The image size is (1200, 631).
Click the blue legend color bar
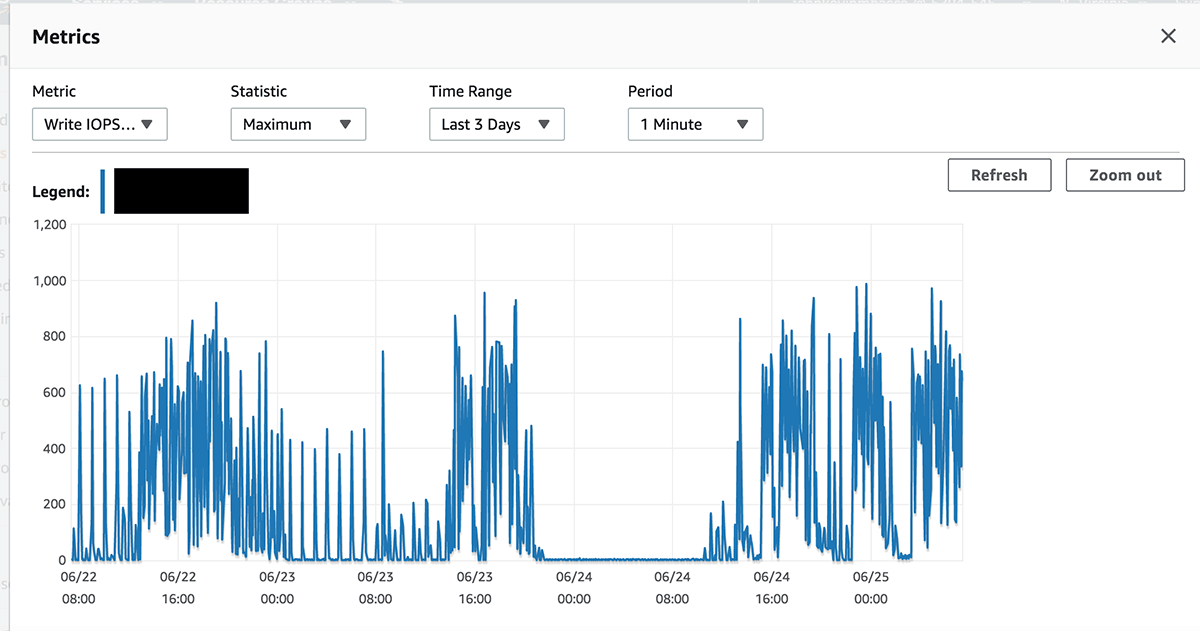[x=103, y=191]
